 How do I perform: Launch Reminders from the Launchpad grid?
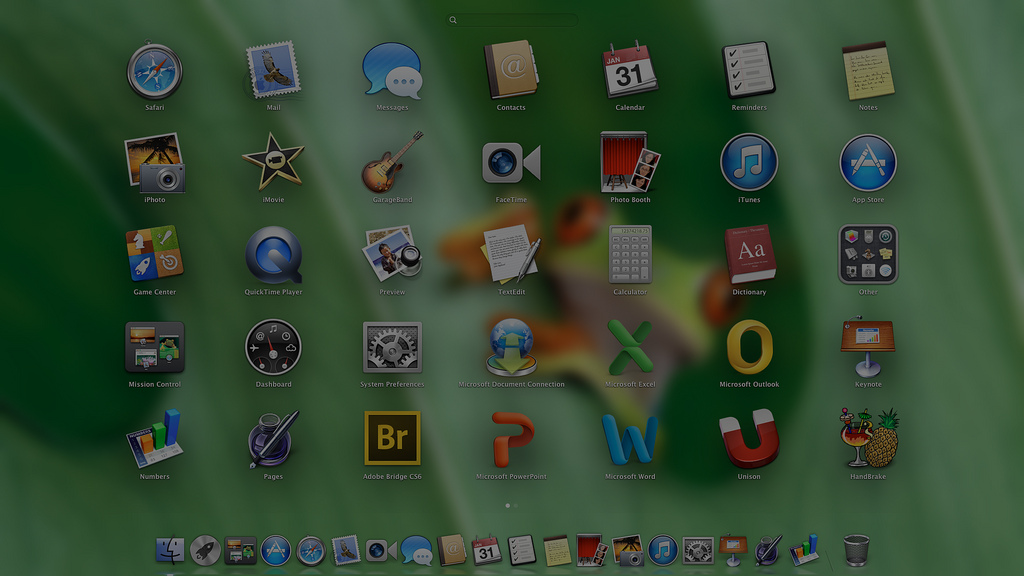(x=749, y=71)
